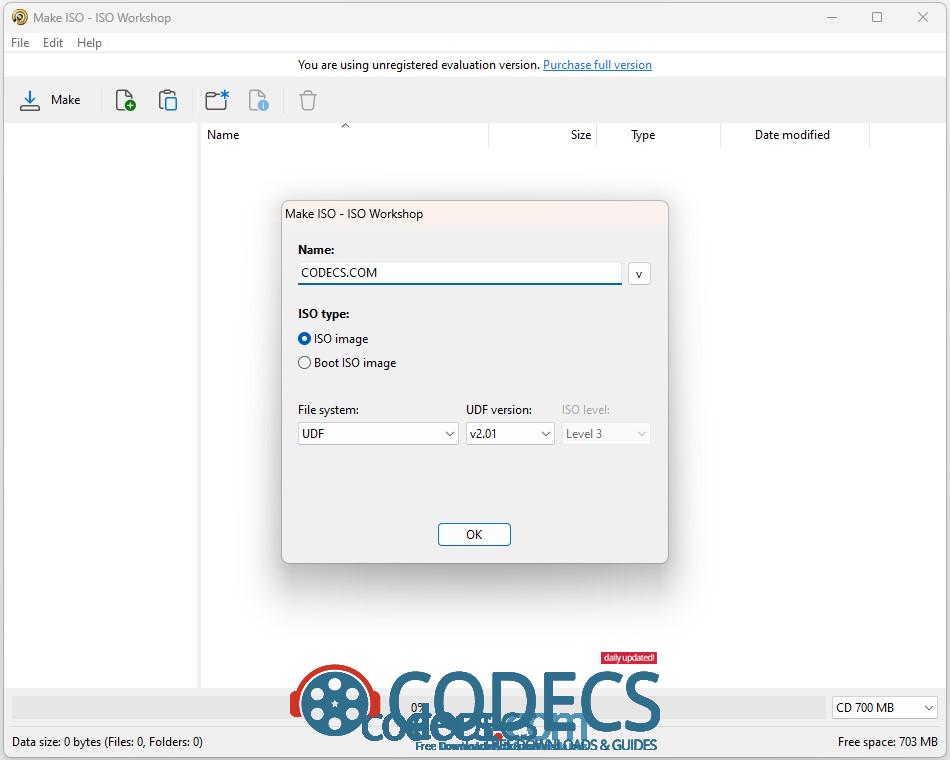The height and width of the screenshot is (760, 950).
Task: Follow the Purchase full version link
Action: coord(597,65)
